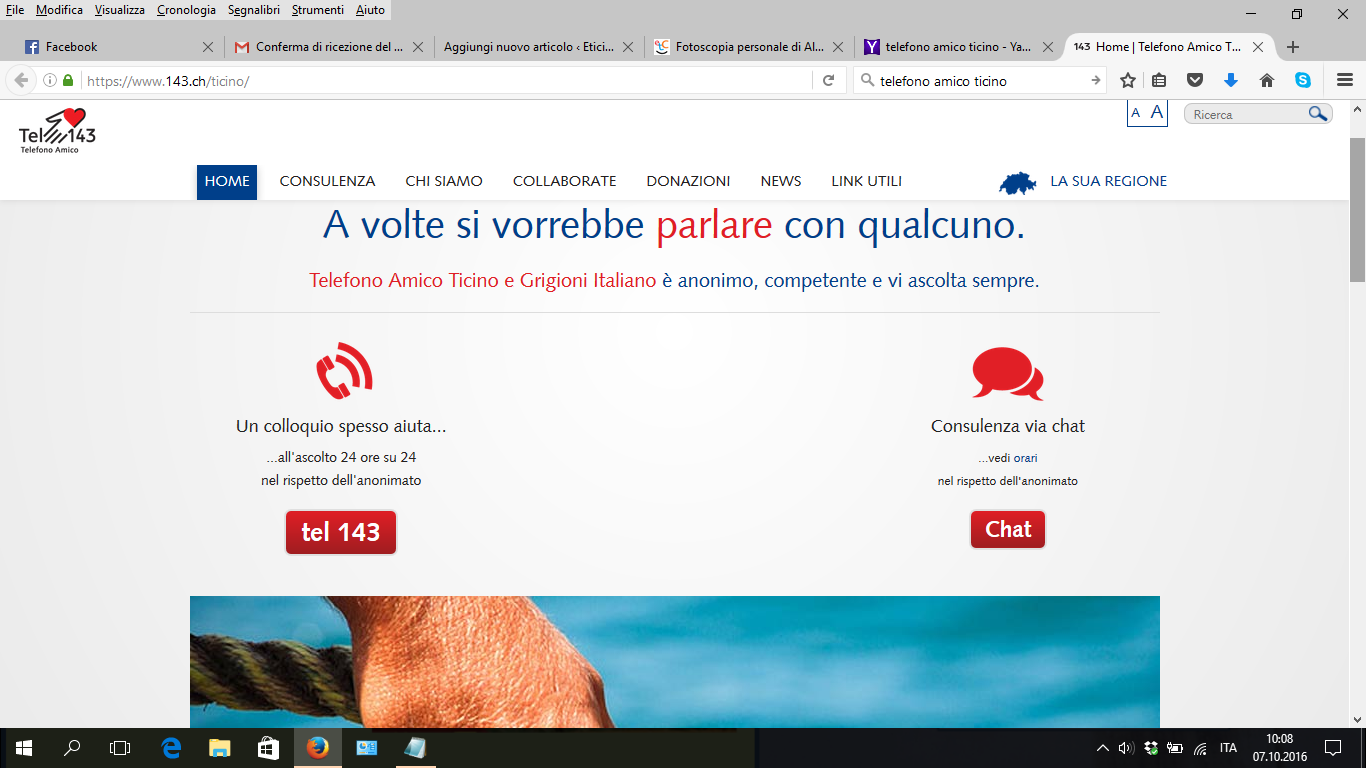Click the rope and hand banner image

pos(675,662)
